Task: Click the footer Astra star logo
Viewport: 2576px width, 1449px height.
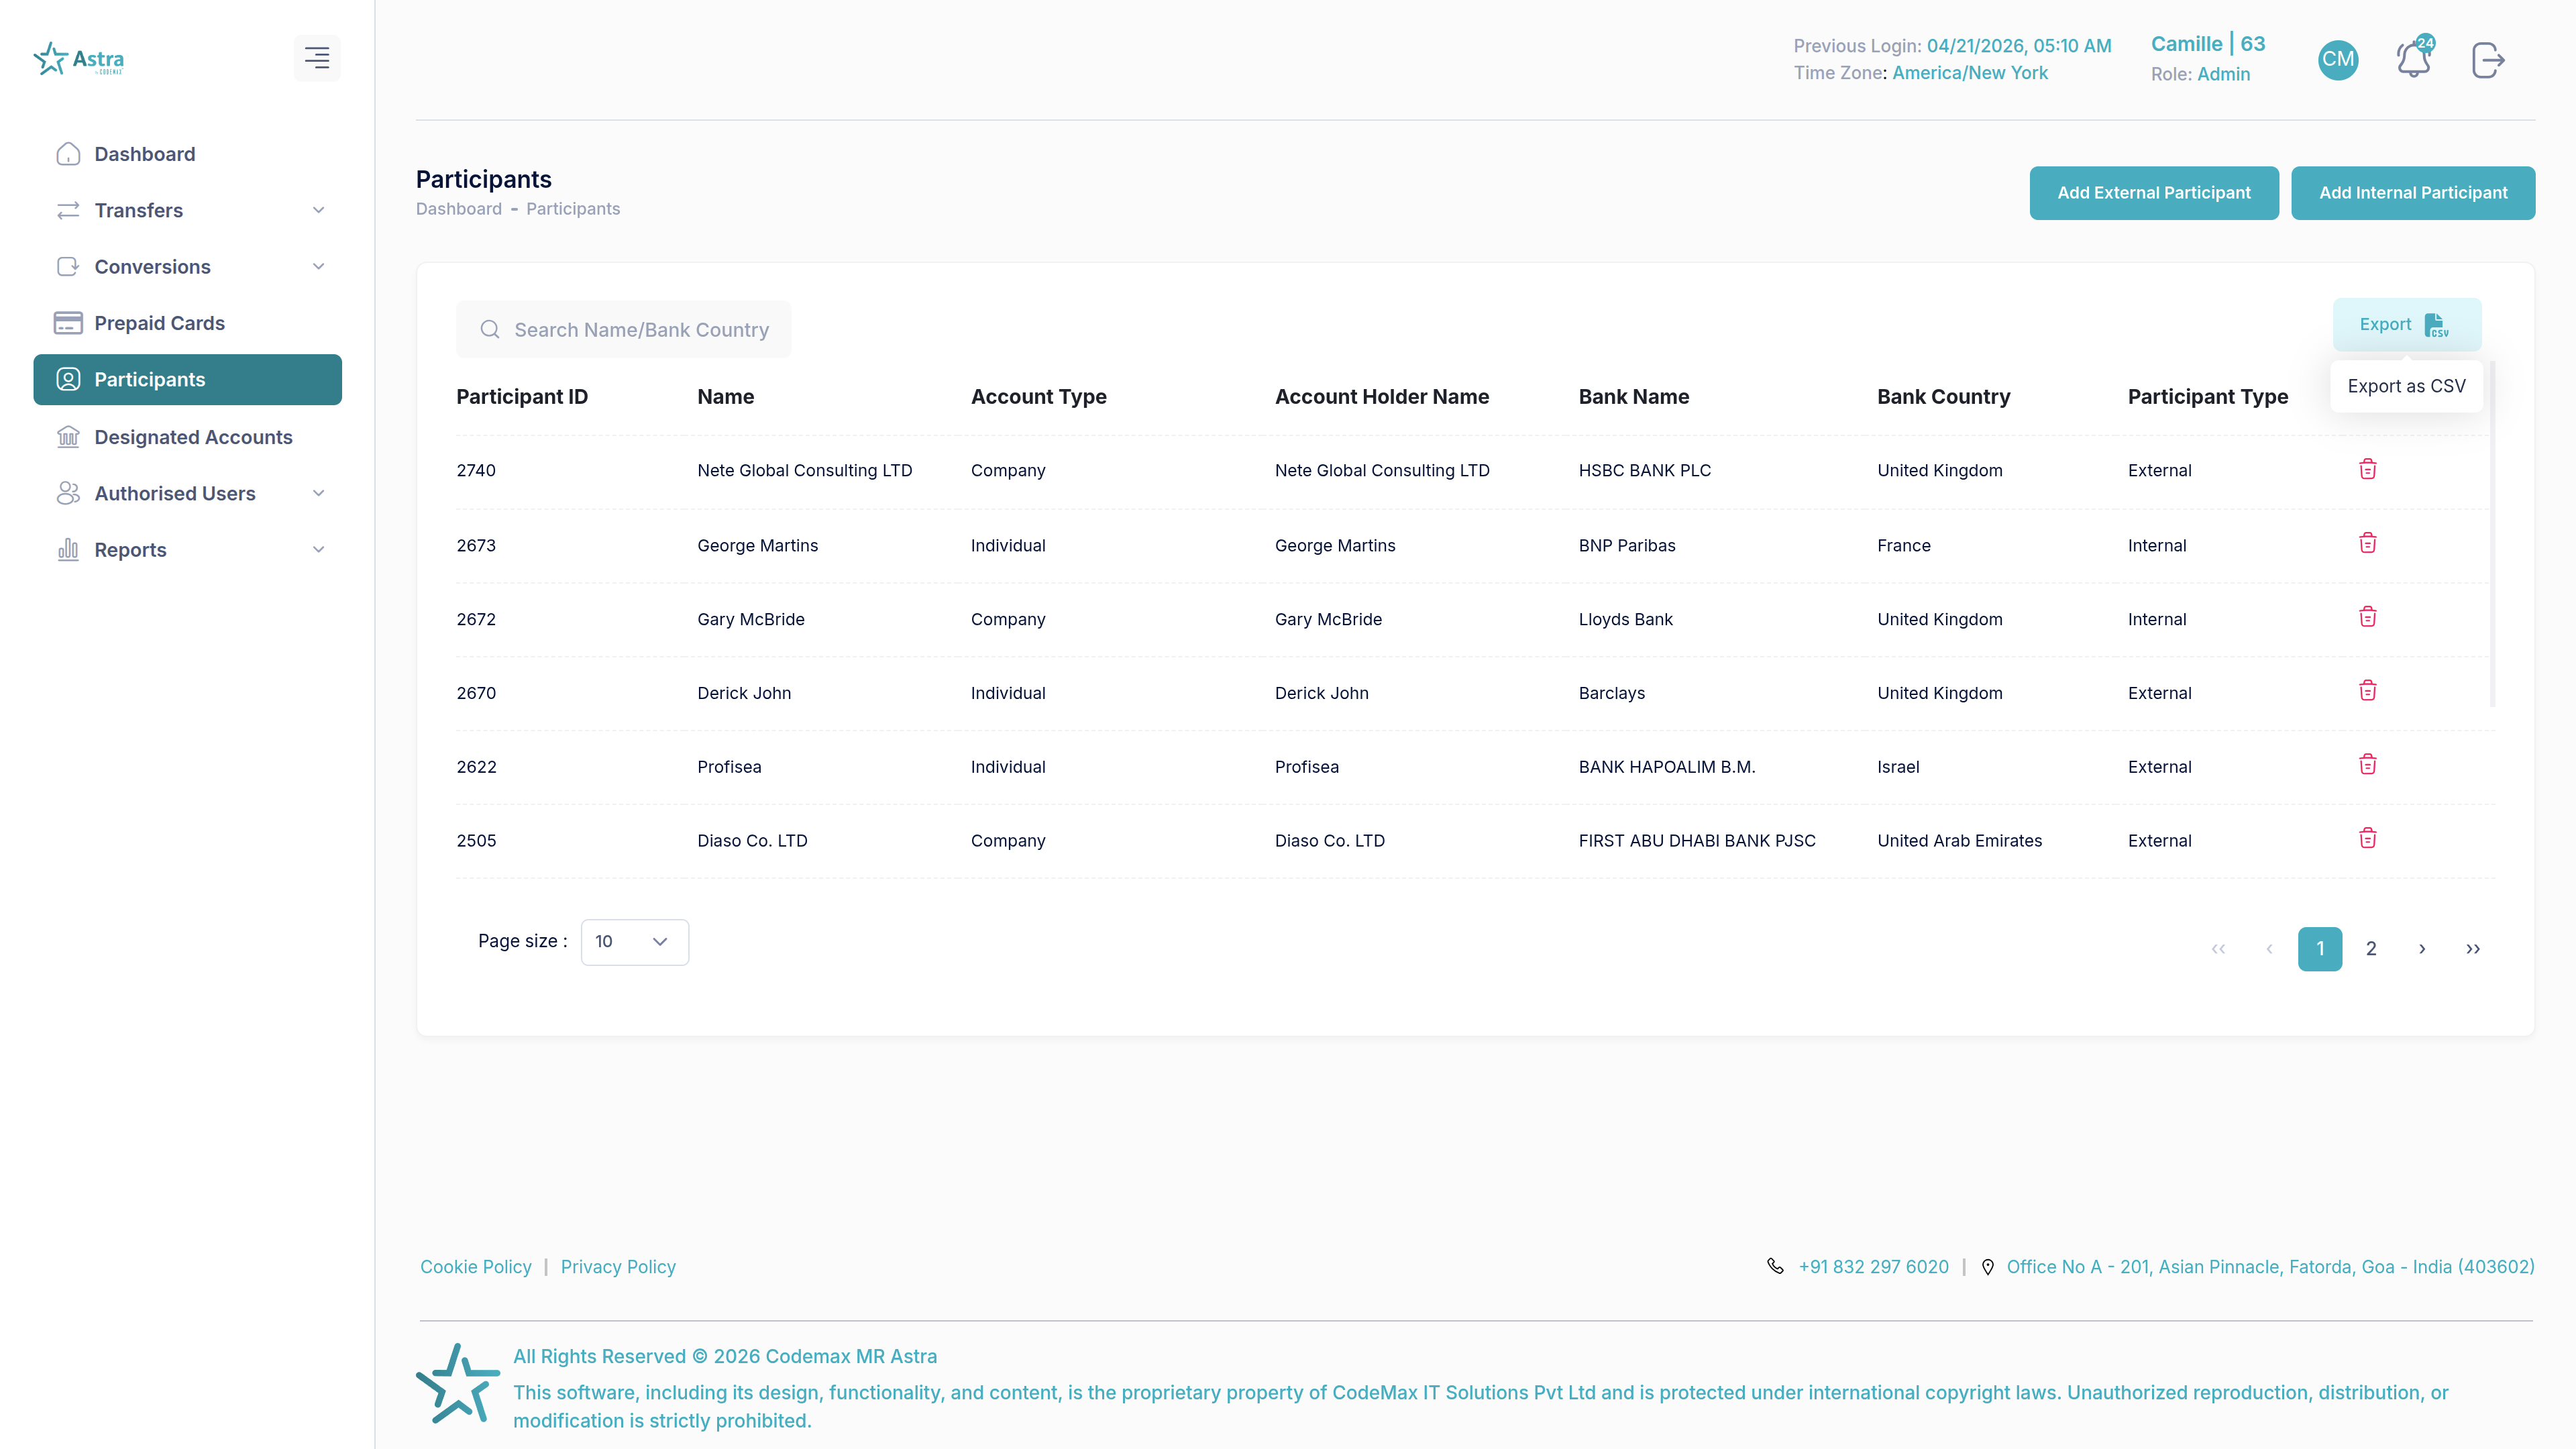Action: click(x=457, y=1383)
